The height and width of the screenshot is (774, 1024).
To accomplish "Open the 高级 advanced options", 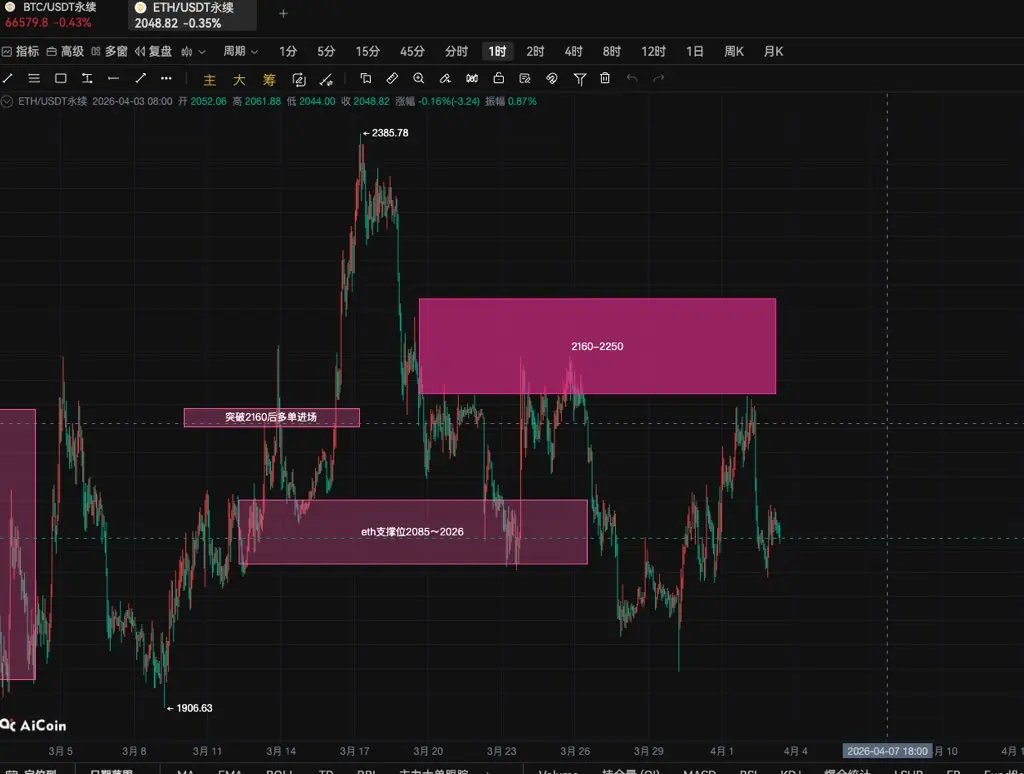I will (65, 51).
